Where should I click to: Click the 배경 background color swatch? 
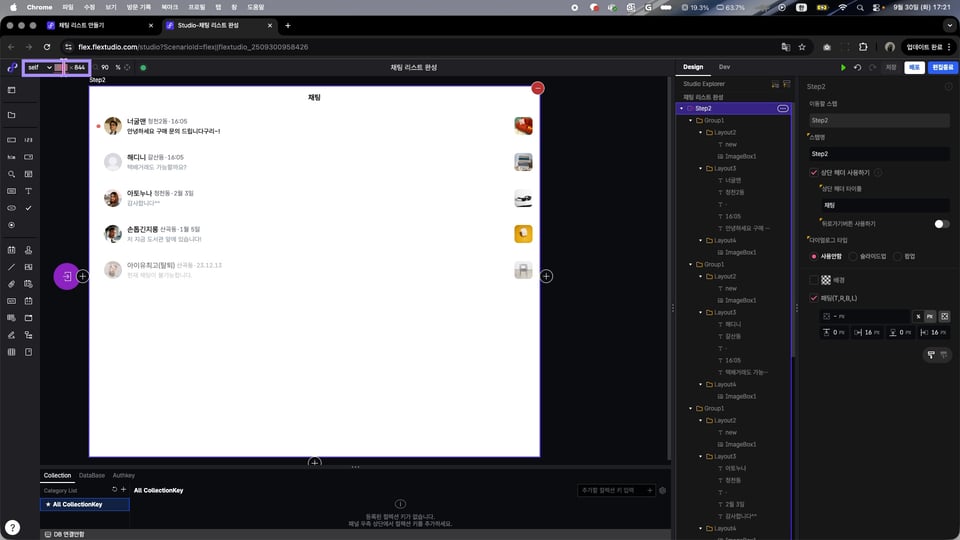pyautogui.click(x=826, y=280)
